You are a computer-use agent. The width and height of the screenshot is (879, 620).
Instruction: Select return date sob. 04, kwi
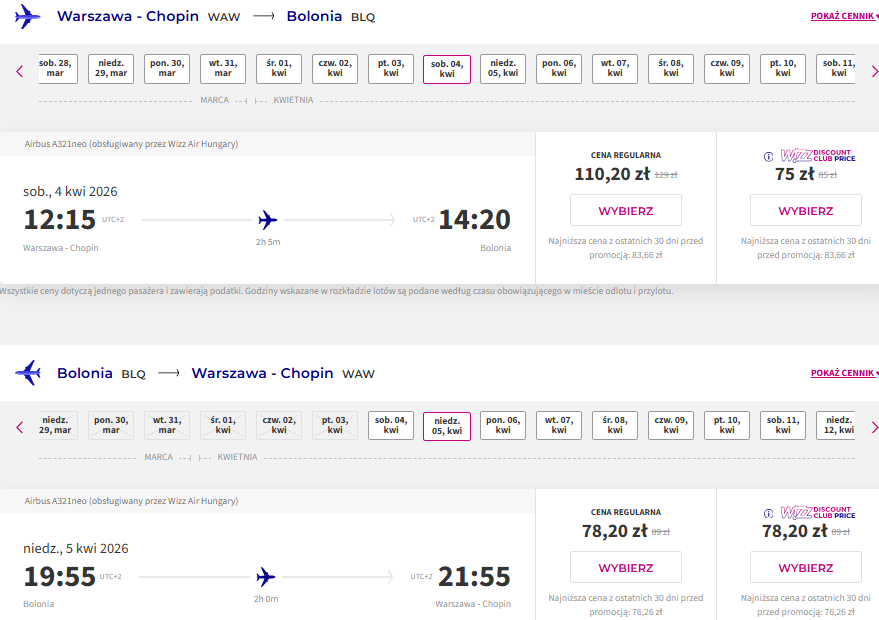click(x=391, y=425)
